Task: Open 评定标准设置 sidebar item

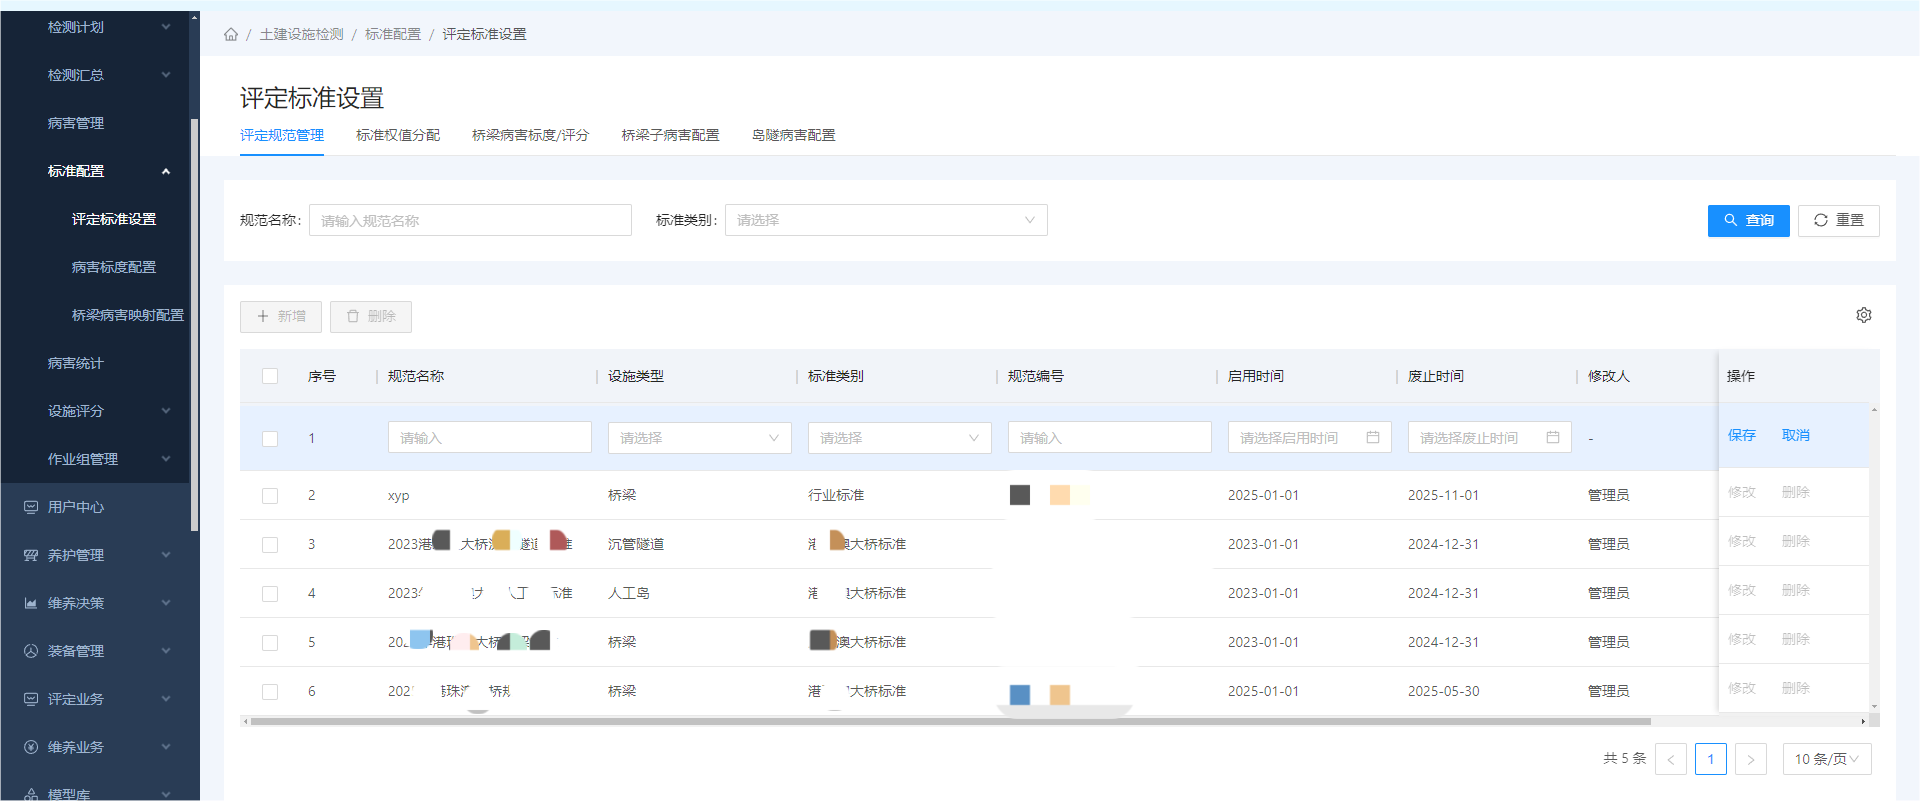Action: (114, 219)
